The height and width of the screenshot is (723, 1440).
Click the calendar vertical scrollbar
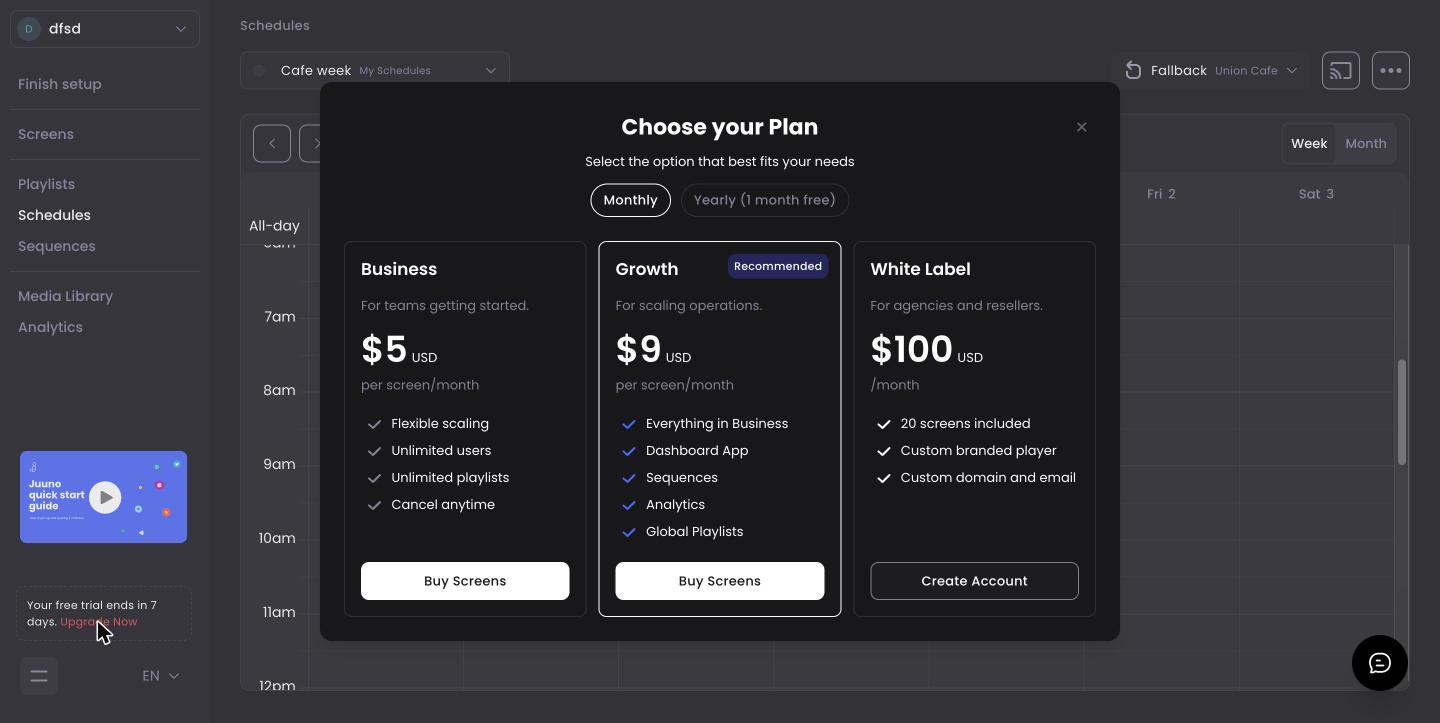(1402, 412)
